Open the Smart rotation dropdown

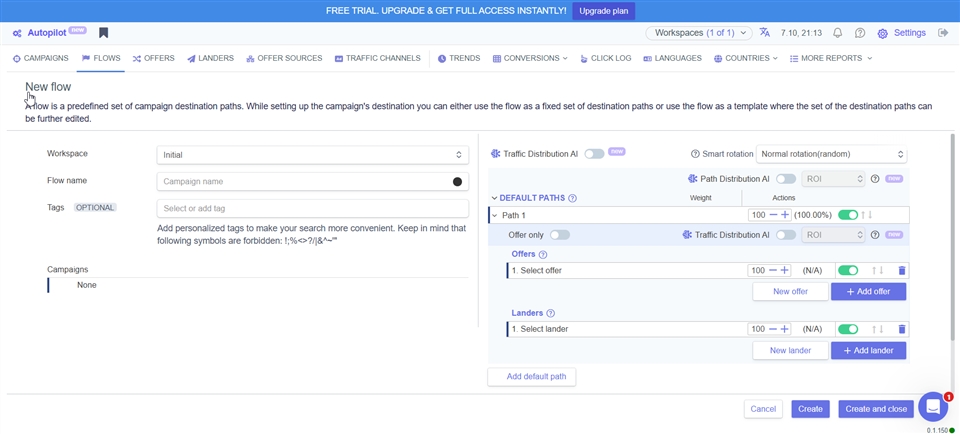click(831, 154)
